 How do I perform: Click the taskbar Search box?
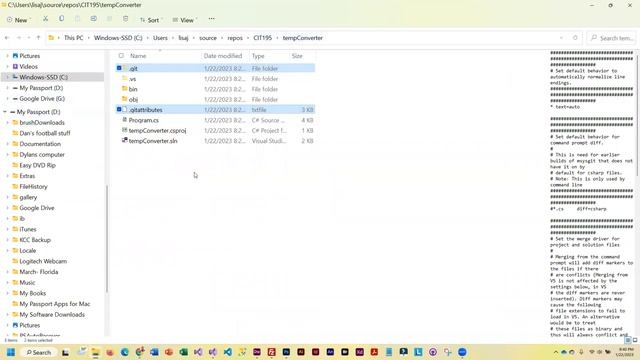point(39,352)
